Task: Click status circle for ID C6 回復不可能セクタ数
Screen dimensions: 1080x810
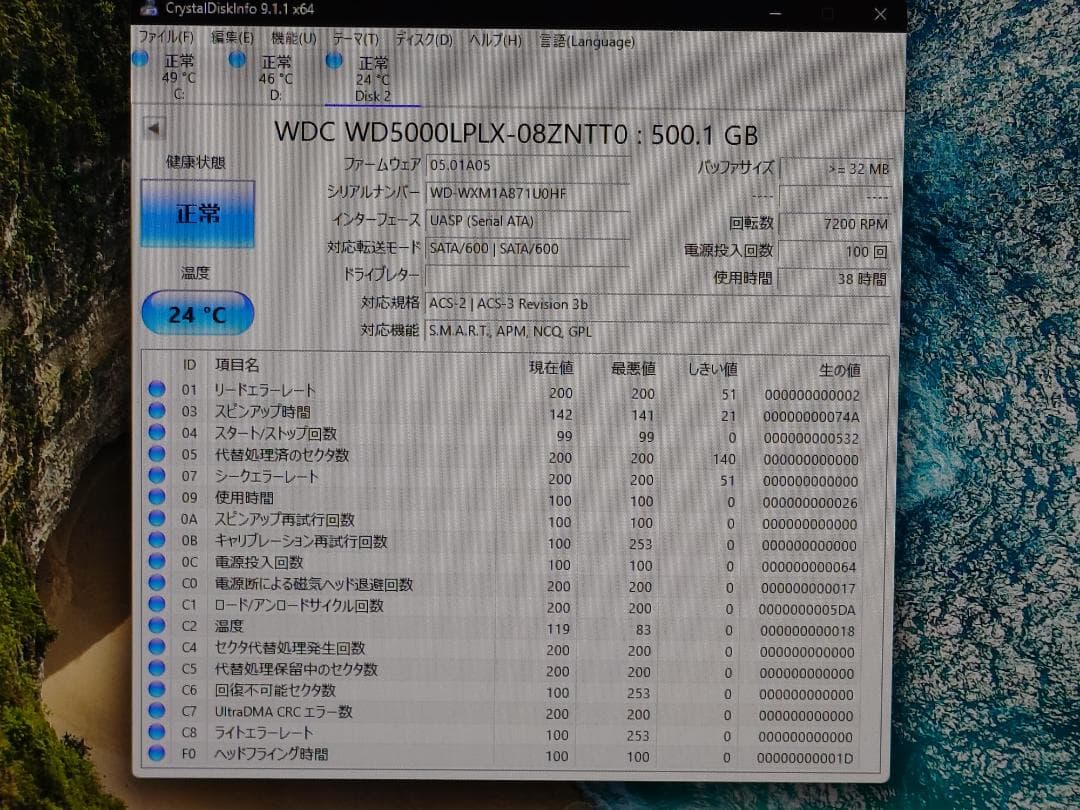Action: pos(157,689)
